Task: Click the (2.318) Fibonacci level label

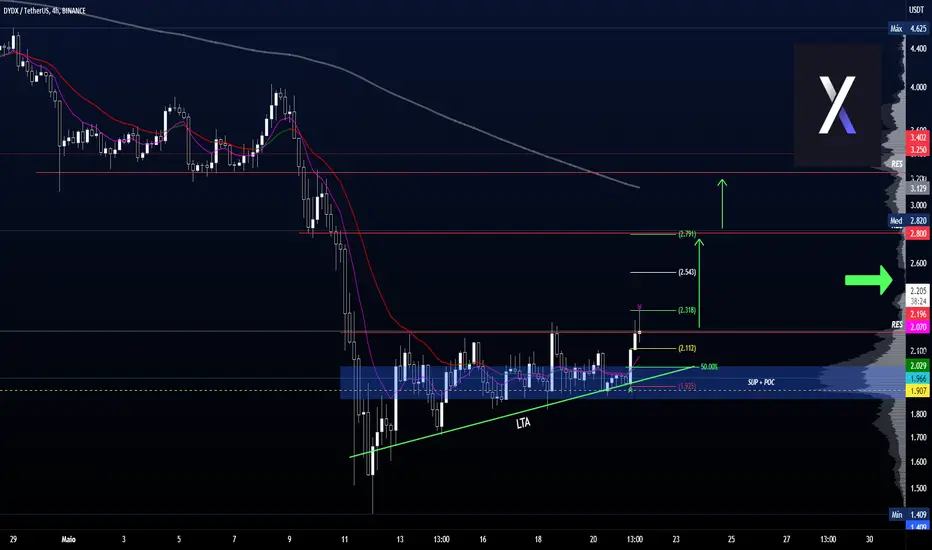Action: (x=687, y=310)
